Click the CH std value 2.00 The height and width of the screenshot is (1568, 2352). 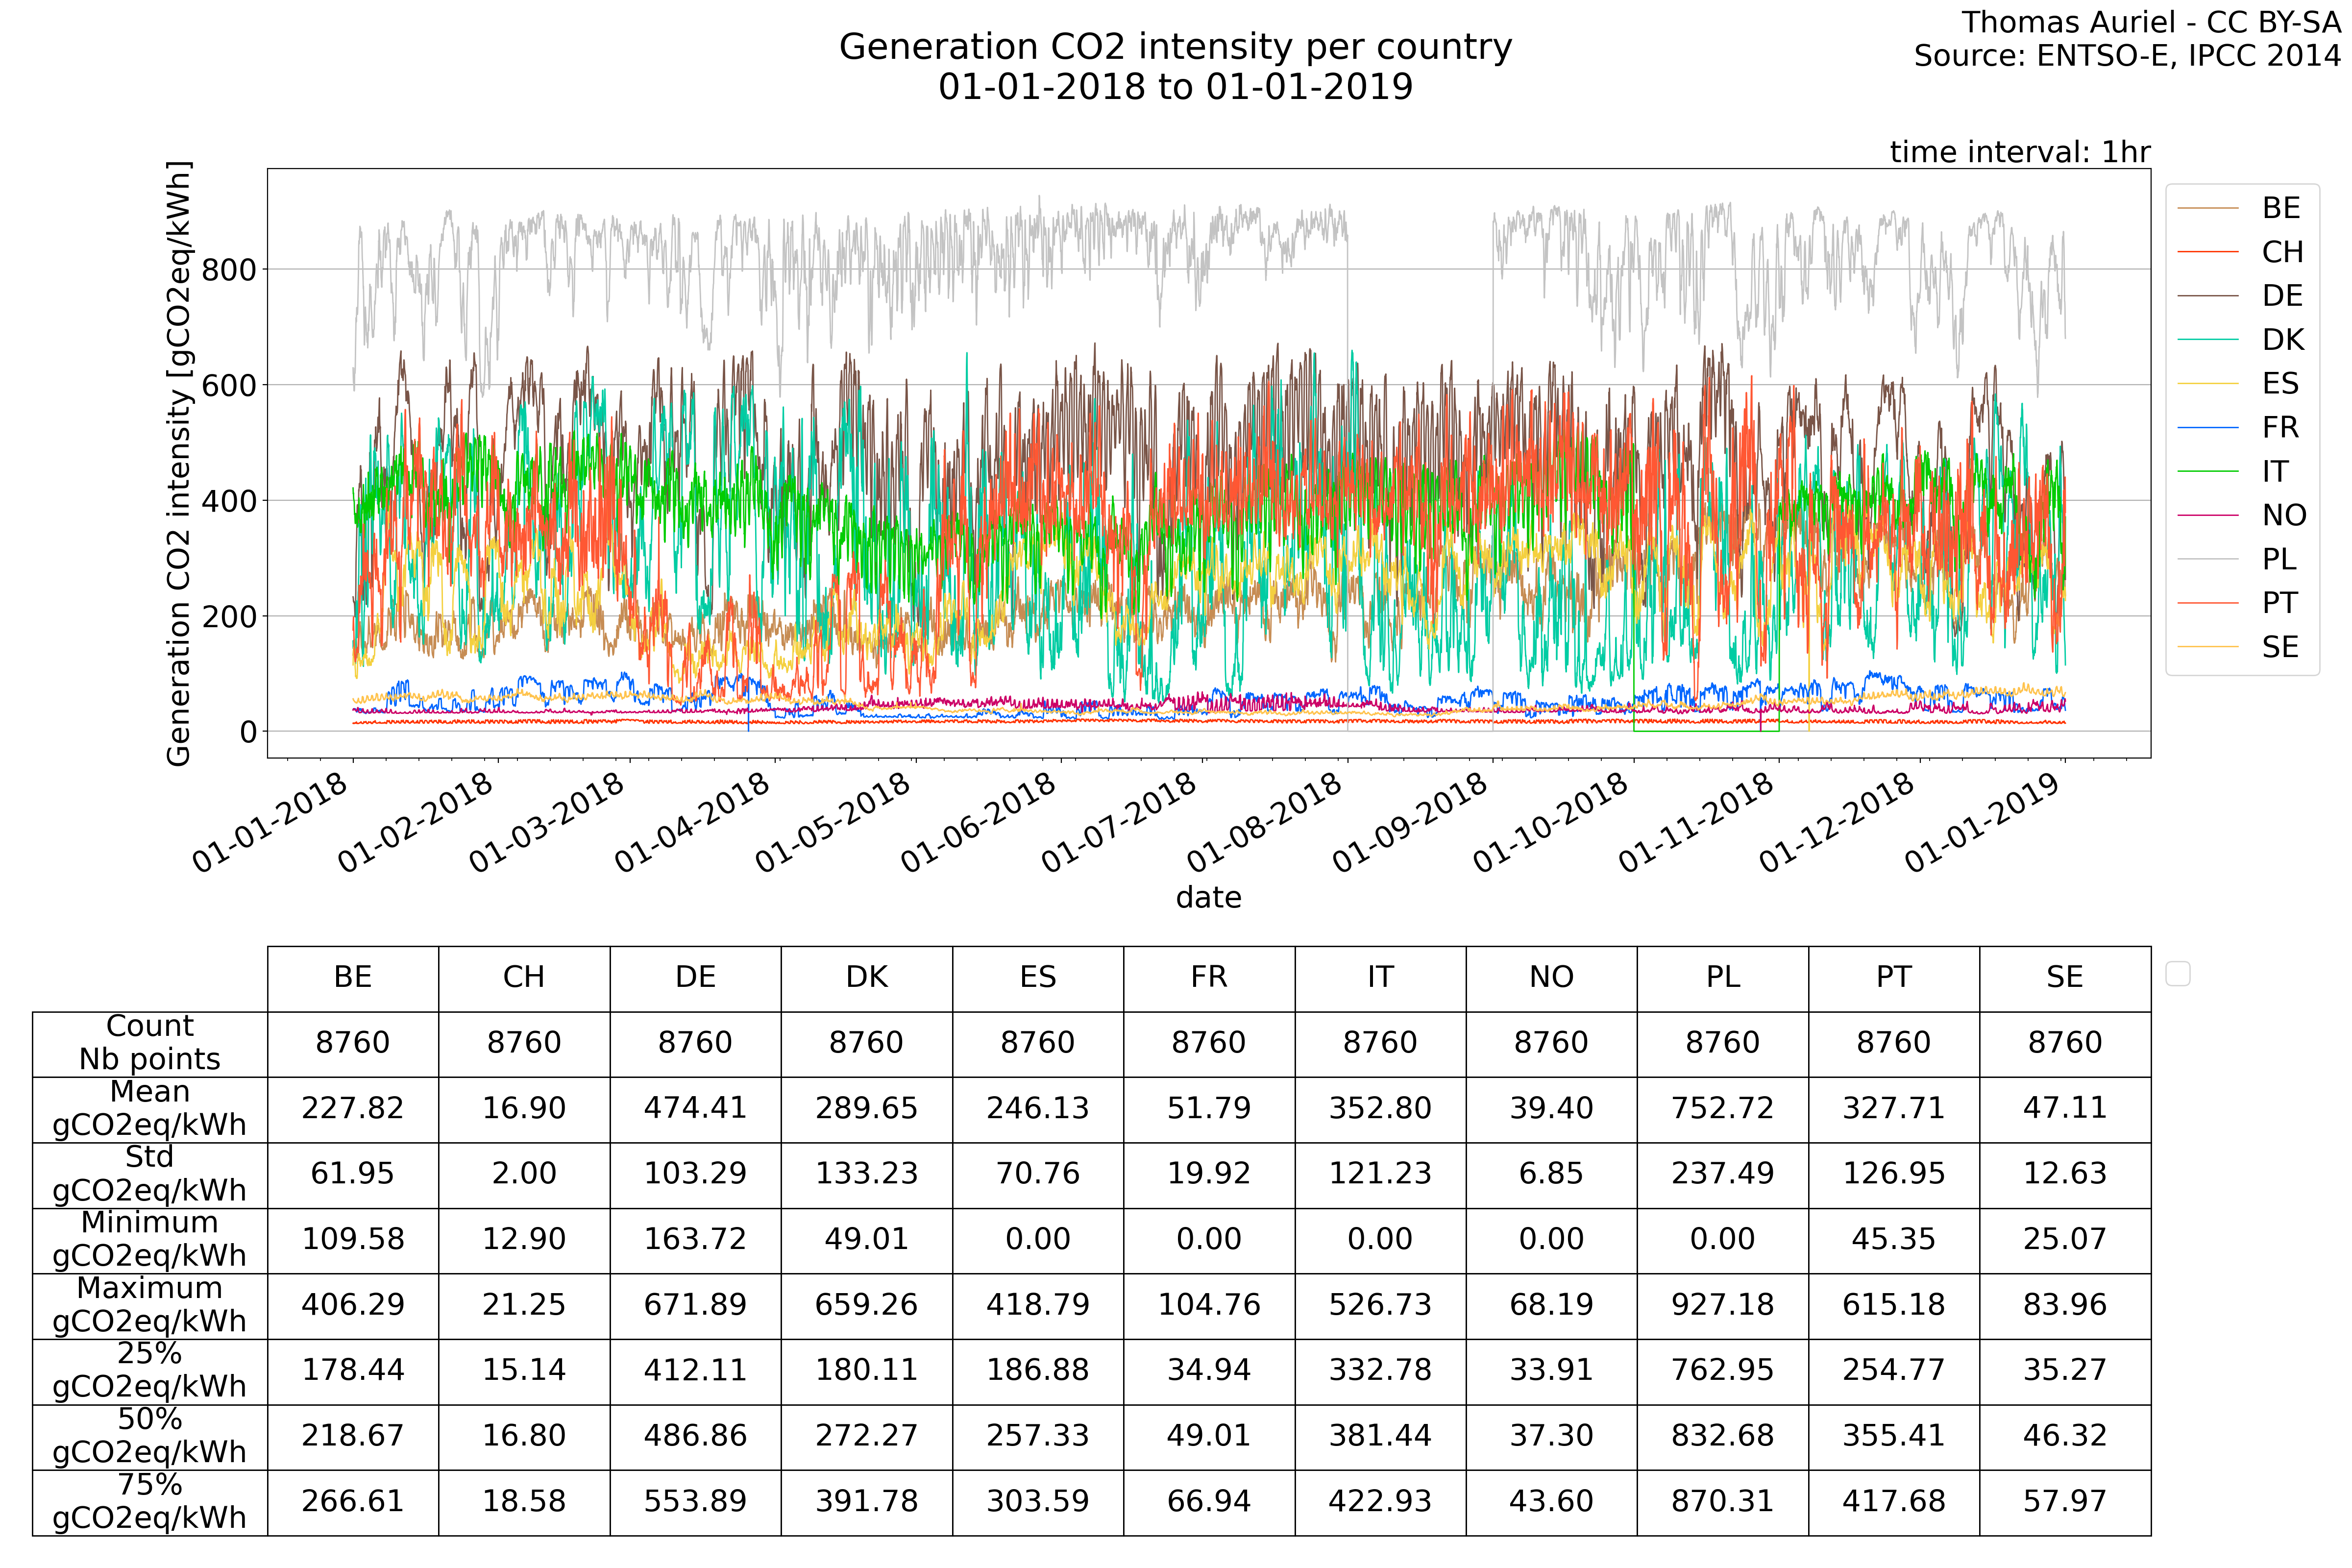click(524, 1174)
